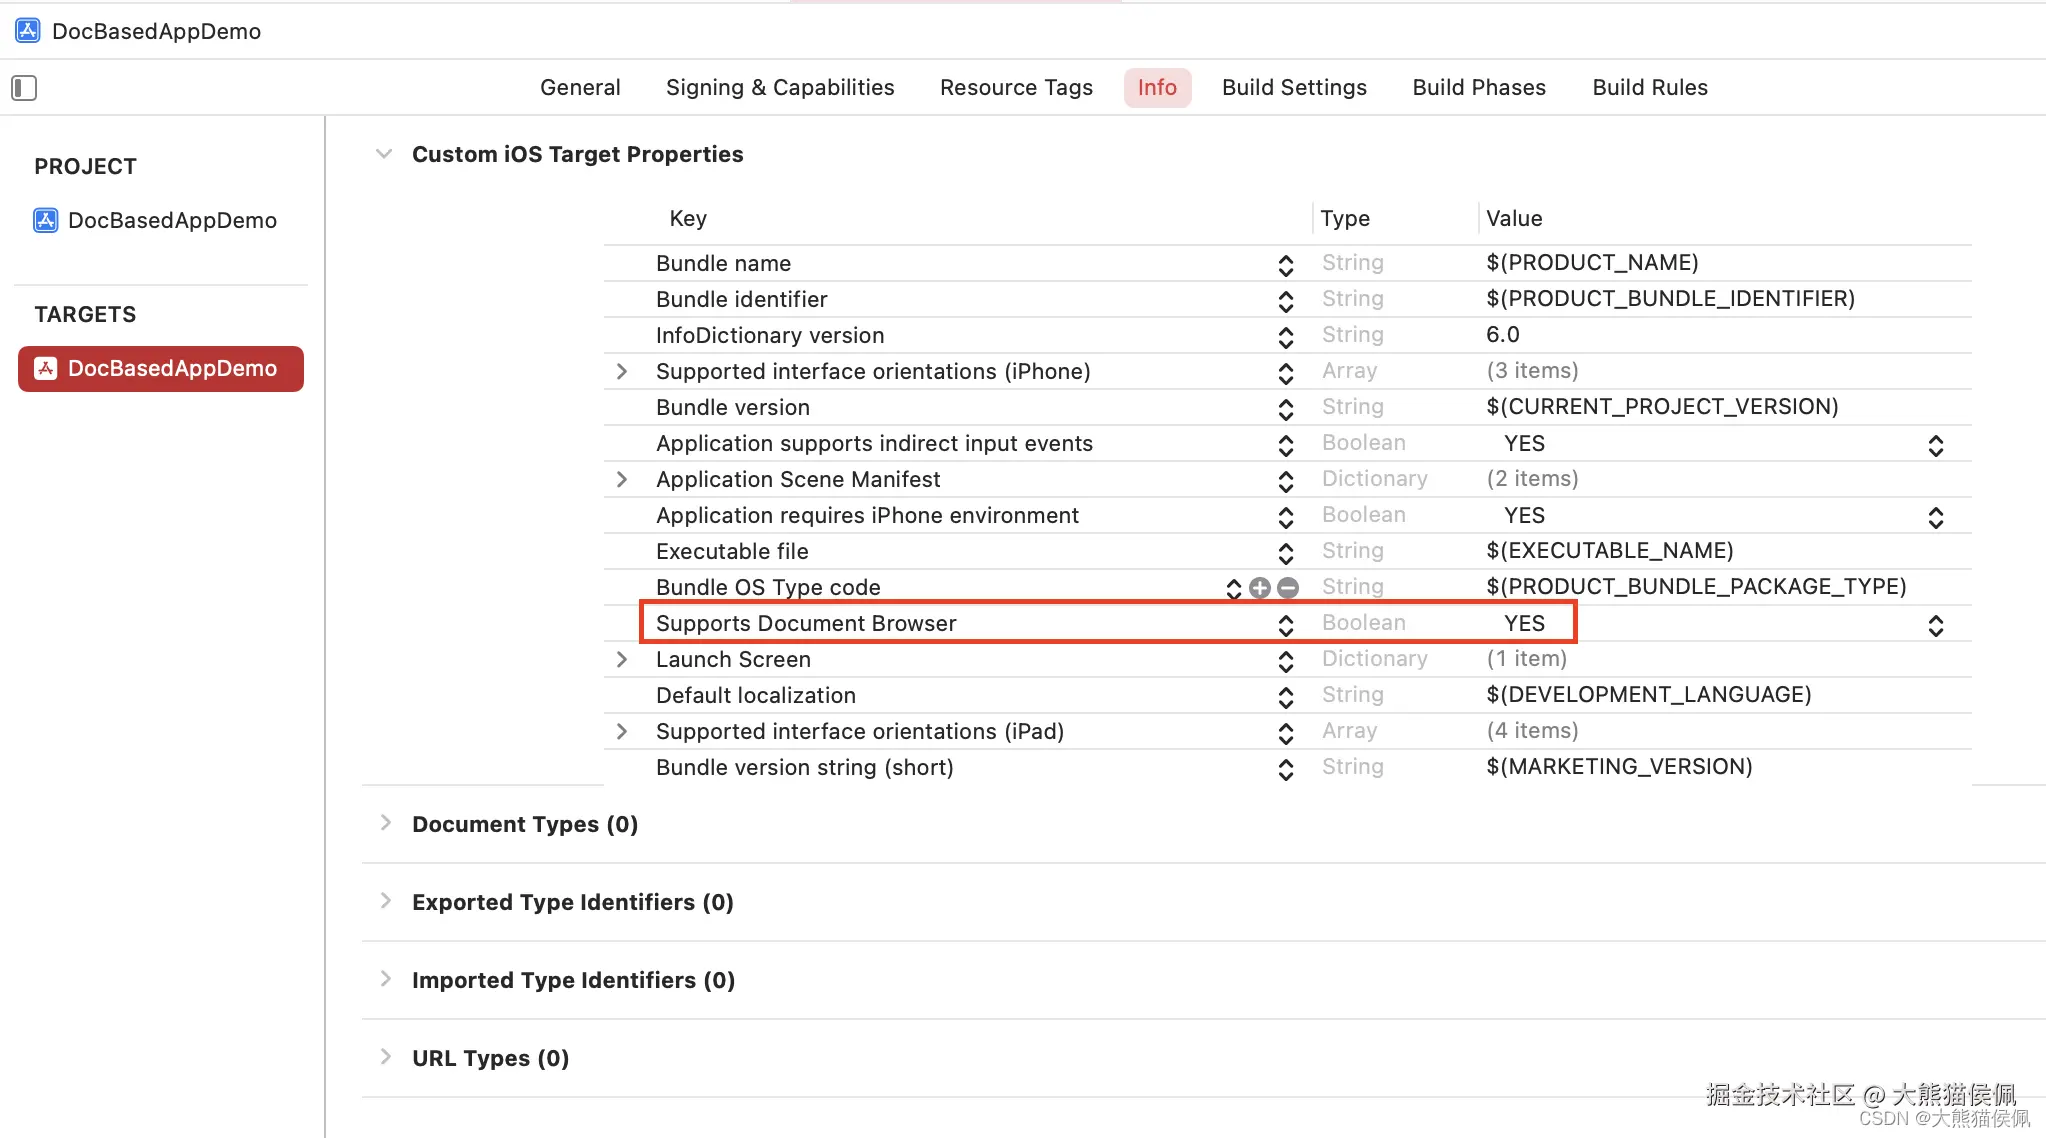The width and height of the screenshot is (2046, 1138).
Task: Open Boolean value popup for Supports Document Browser
Action: click(1935, 626)
